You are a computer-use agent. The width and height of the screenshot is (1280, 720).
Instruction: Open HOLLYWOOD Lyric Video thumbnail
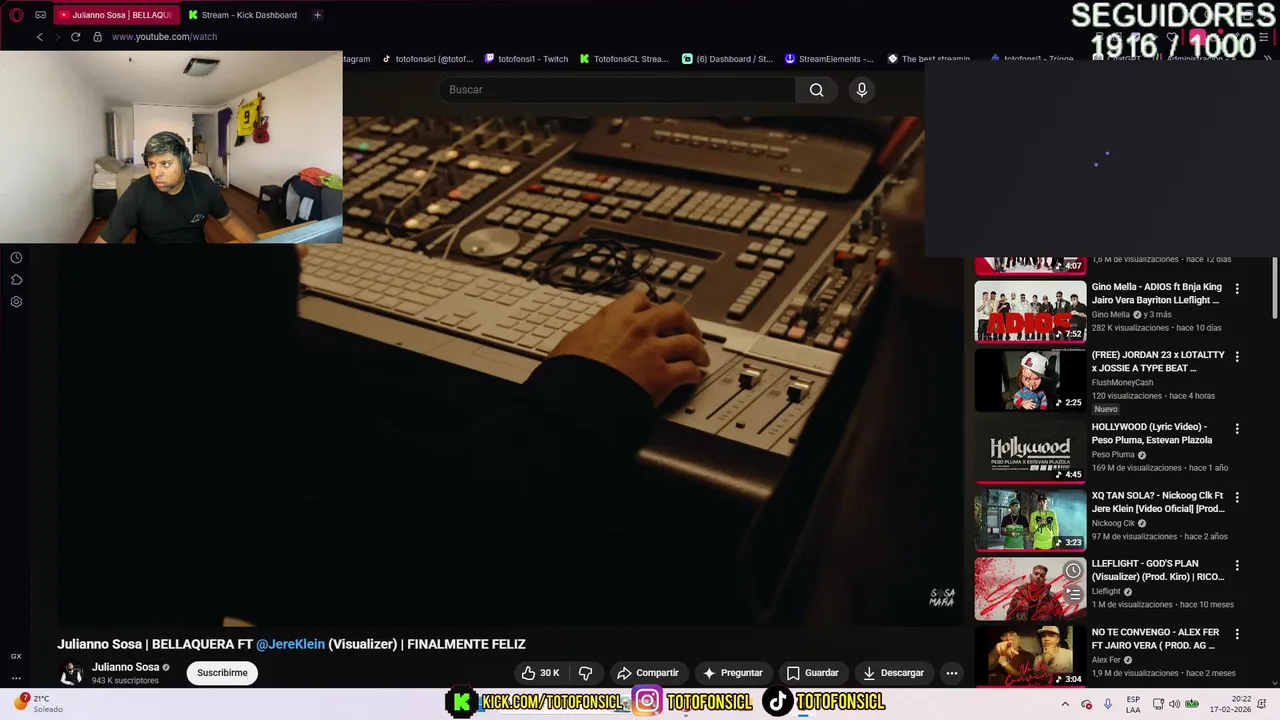(x=1030, y=452)
